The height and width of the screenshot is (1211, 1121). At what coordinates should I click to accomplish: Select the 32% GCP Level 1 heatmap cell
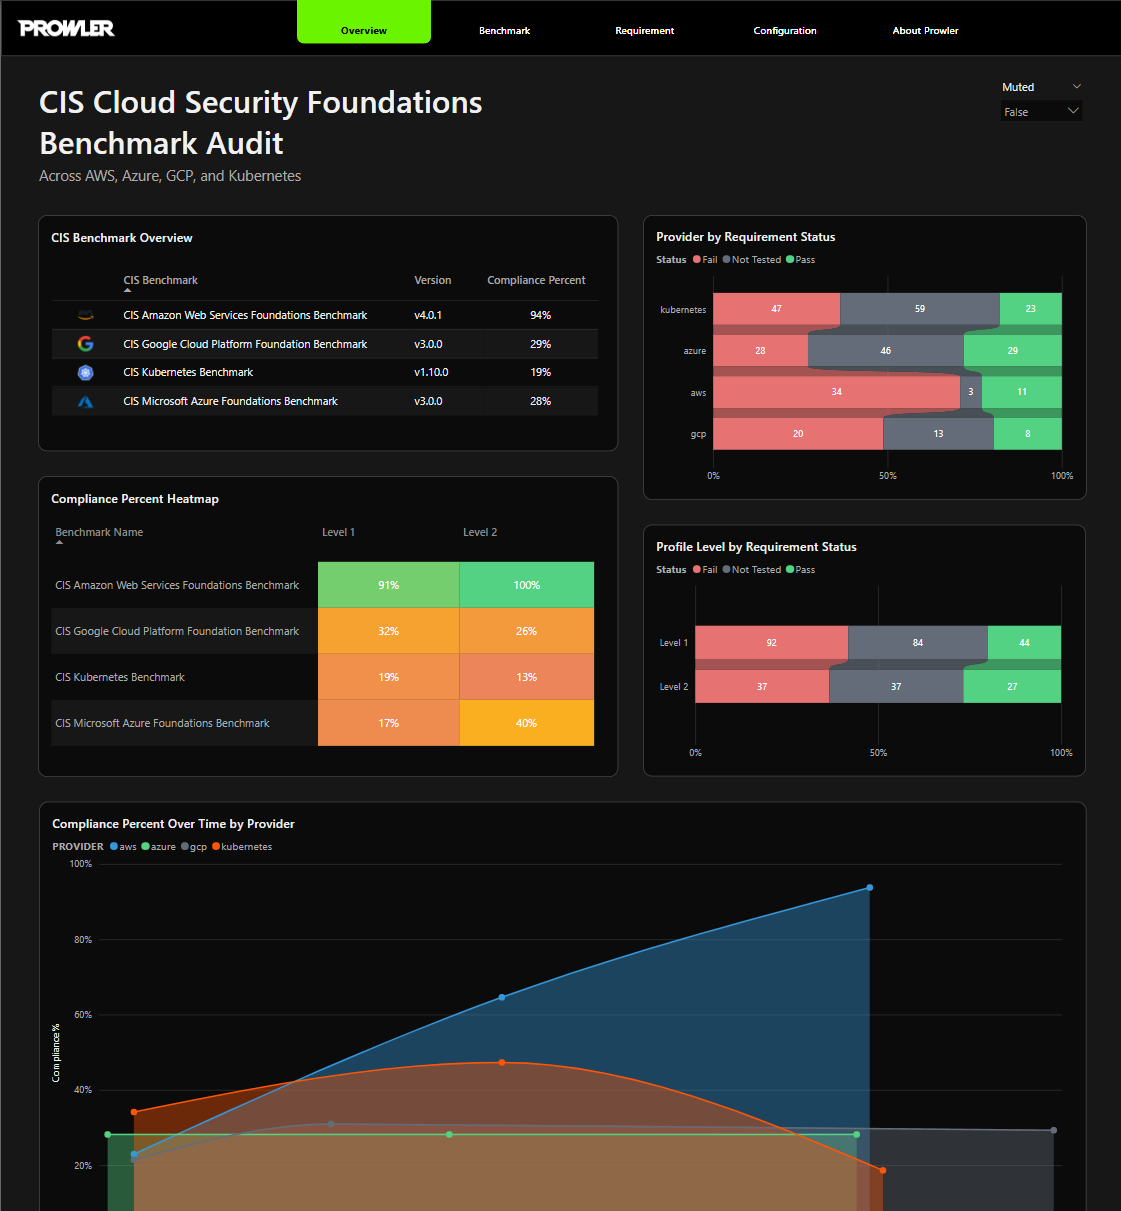[x=389, y=631]
